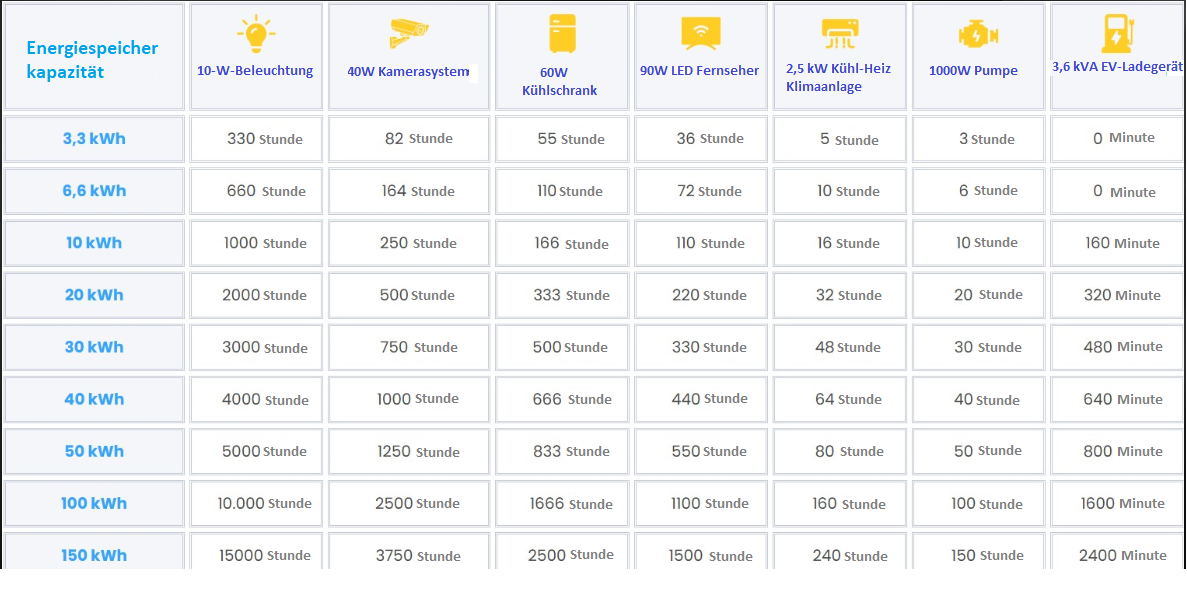This screenshot has height=615, width=1187.
Task: Click the air conditioner icon
Action: [x=839, y=34]
